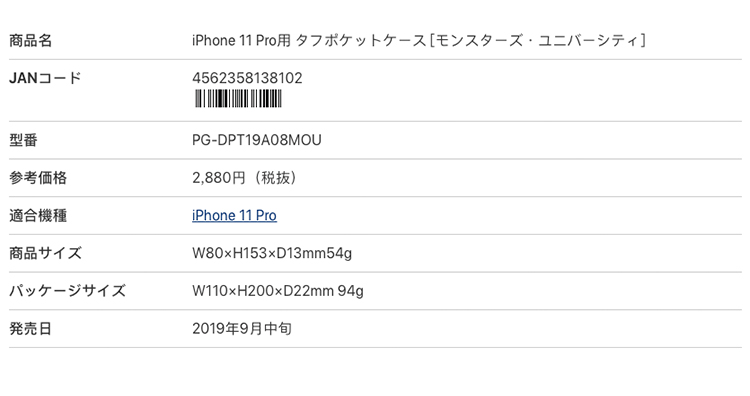Click the release date 2019年9月中旬
Screen dimensions: 750x396
click(242, 329)
